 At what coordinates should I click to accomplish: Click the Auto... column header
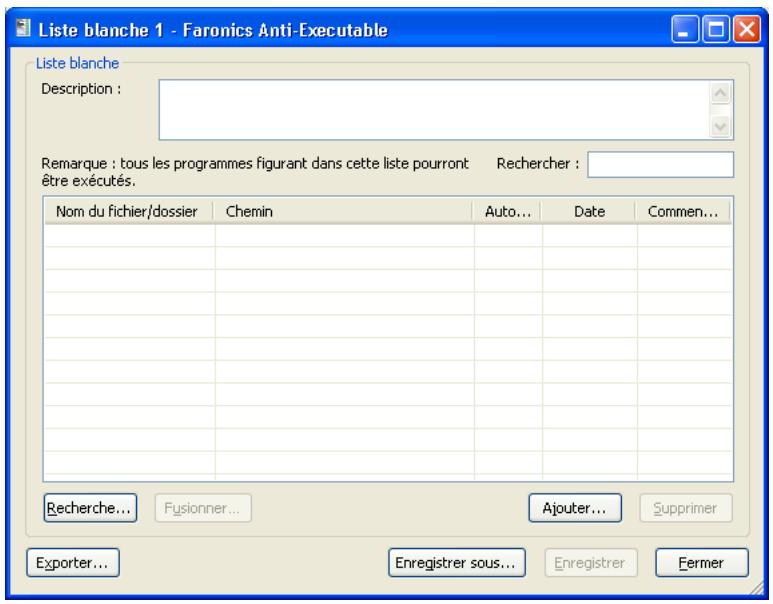click(x=507, y=212)
